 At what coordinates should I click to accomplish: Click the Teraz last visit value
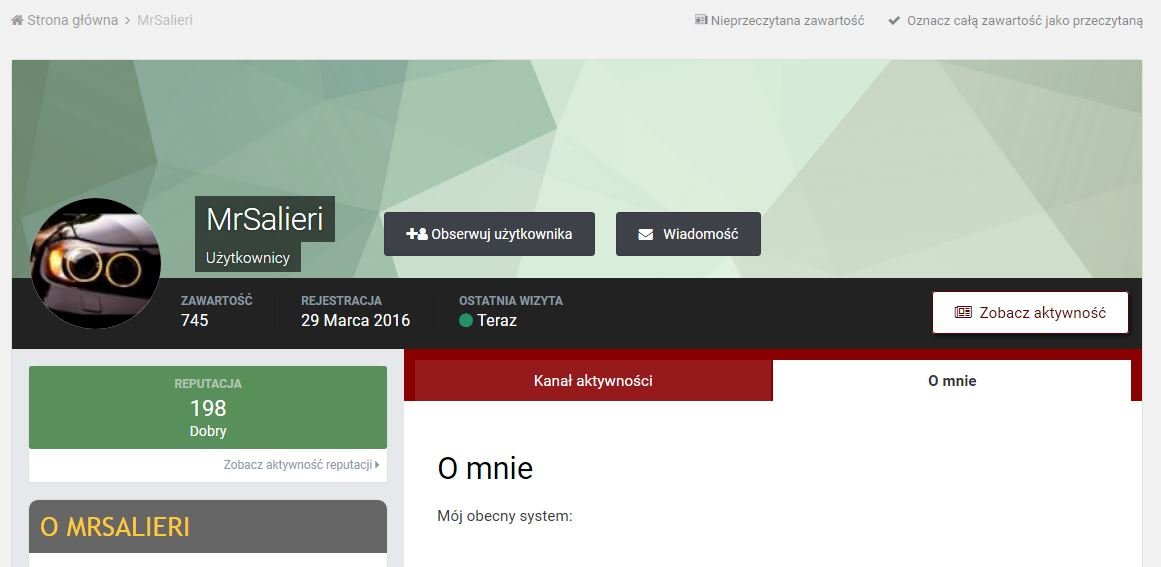(x=497, y=321)
